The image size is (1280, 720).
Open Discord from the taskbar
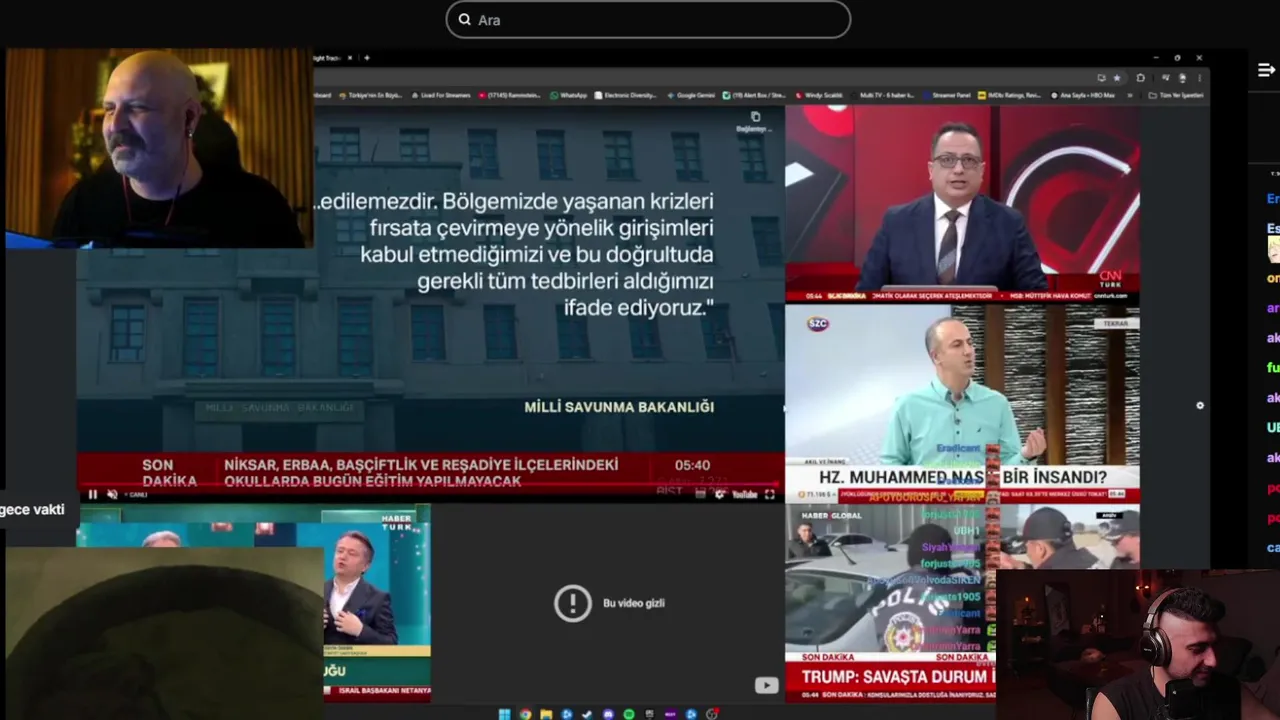(608, 714)
